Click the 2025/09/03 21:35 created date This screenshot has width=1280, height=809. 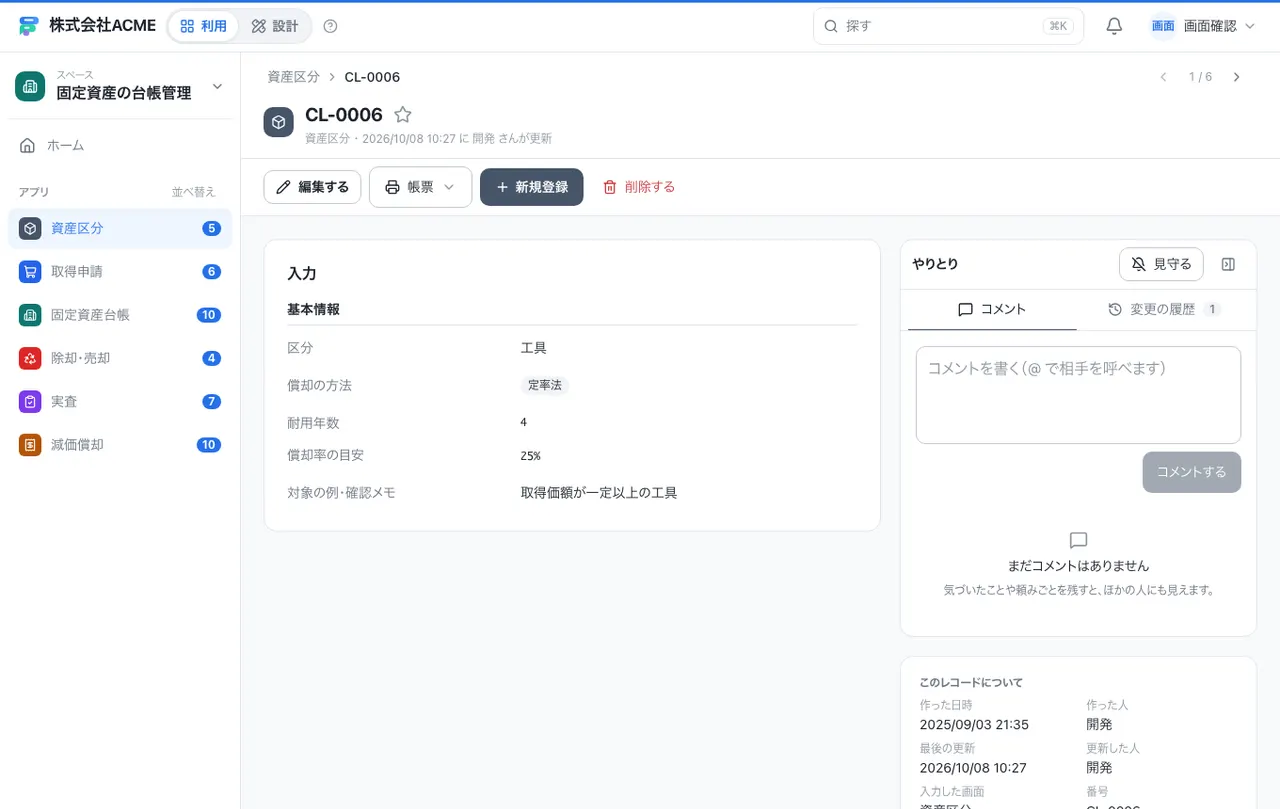coord(974,725)
